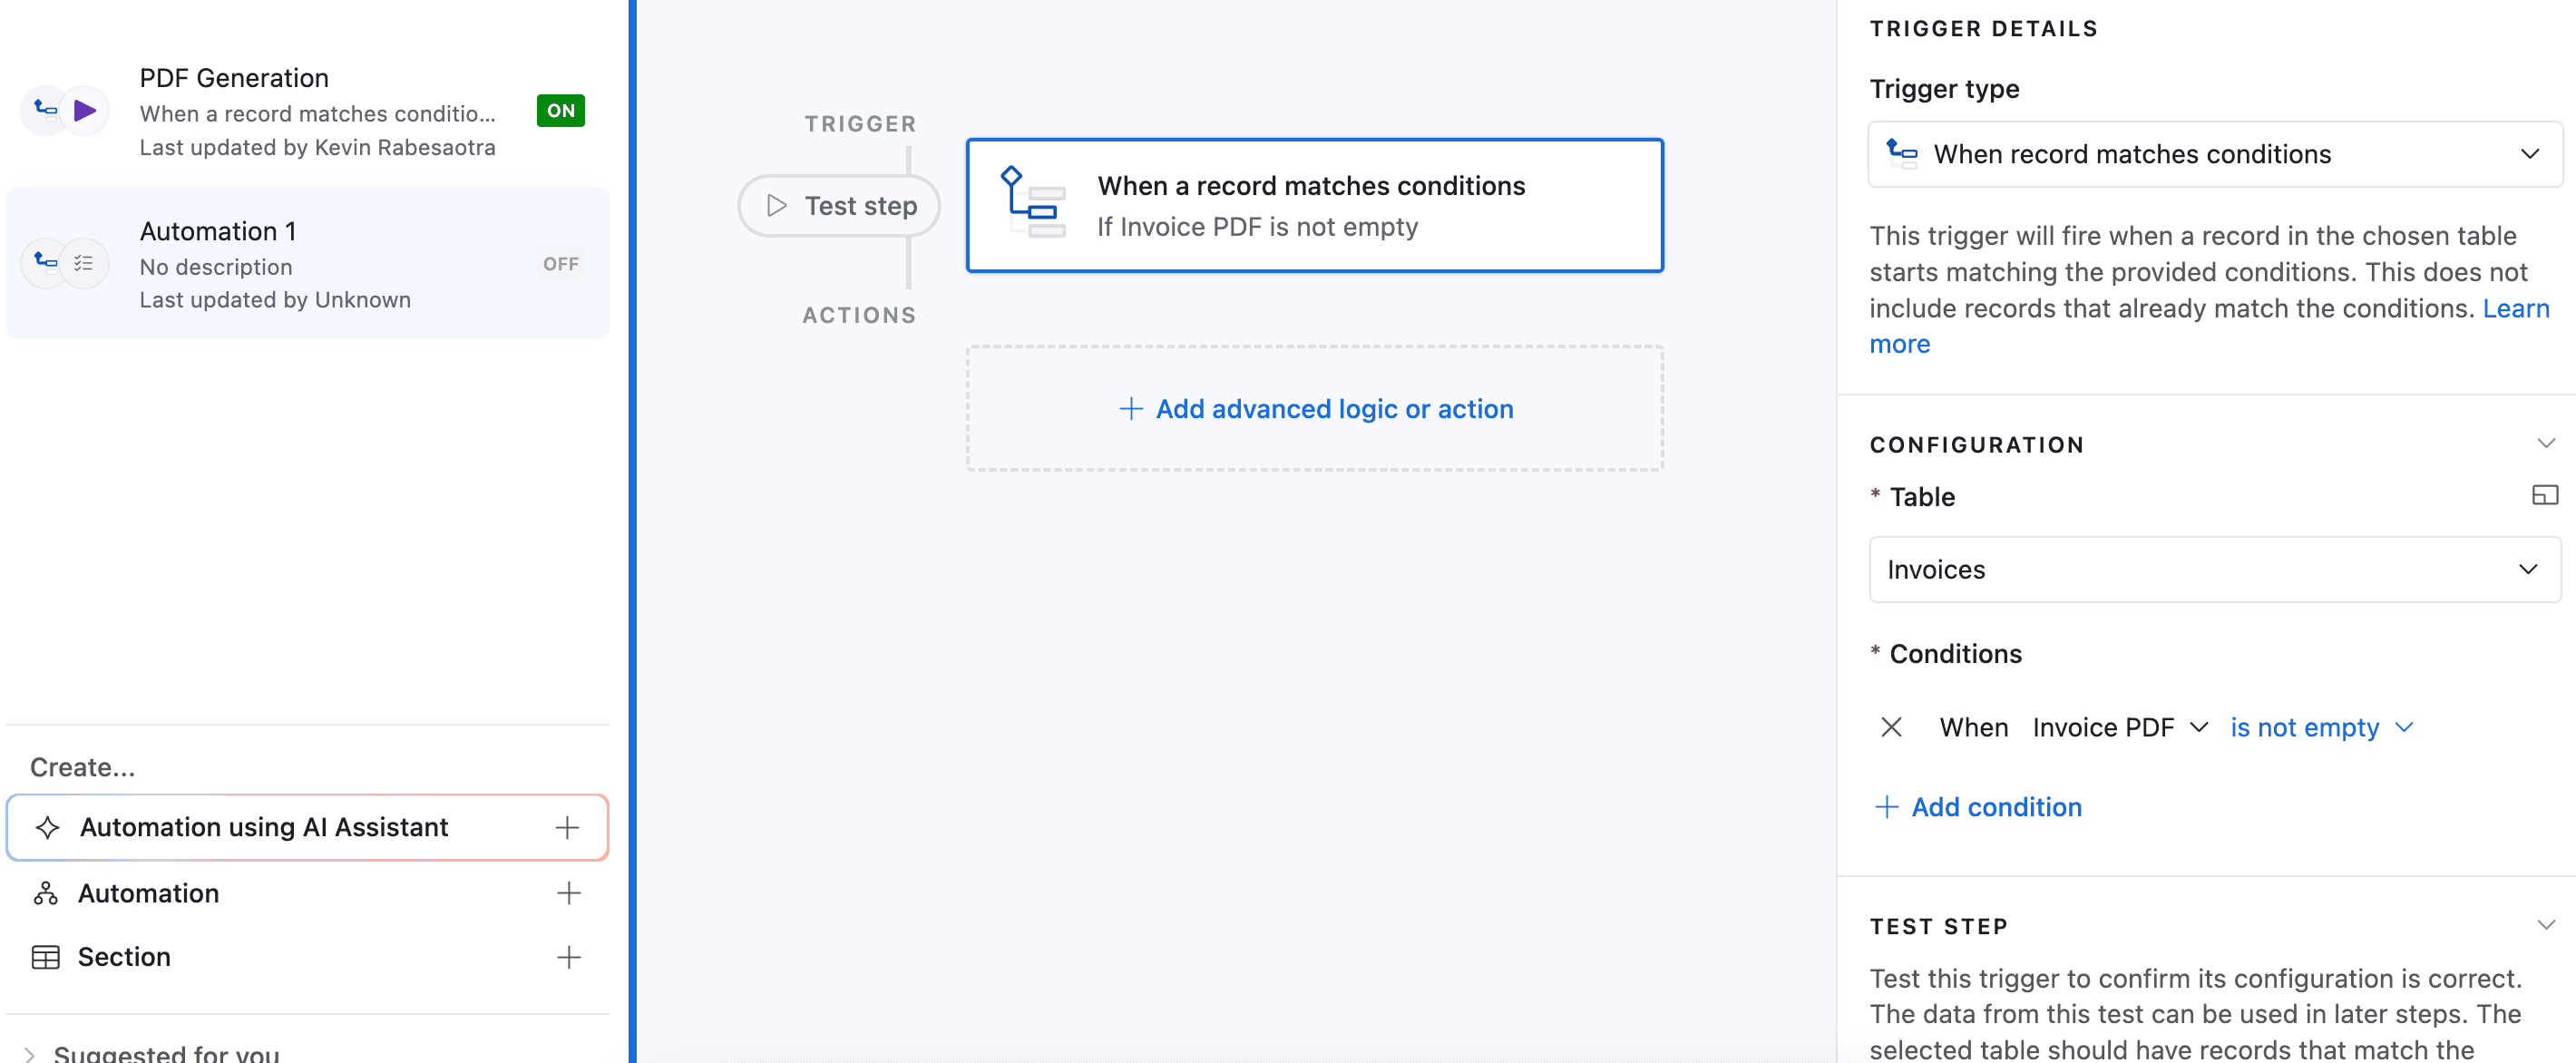Collapse the Test Step section chevron
Image resolution: width=2576 pixels, height=1063 pixels.
(2545, 925)
